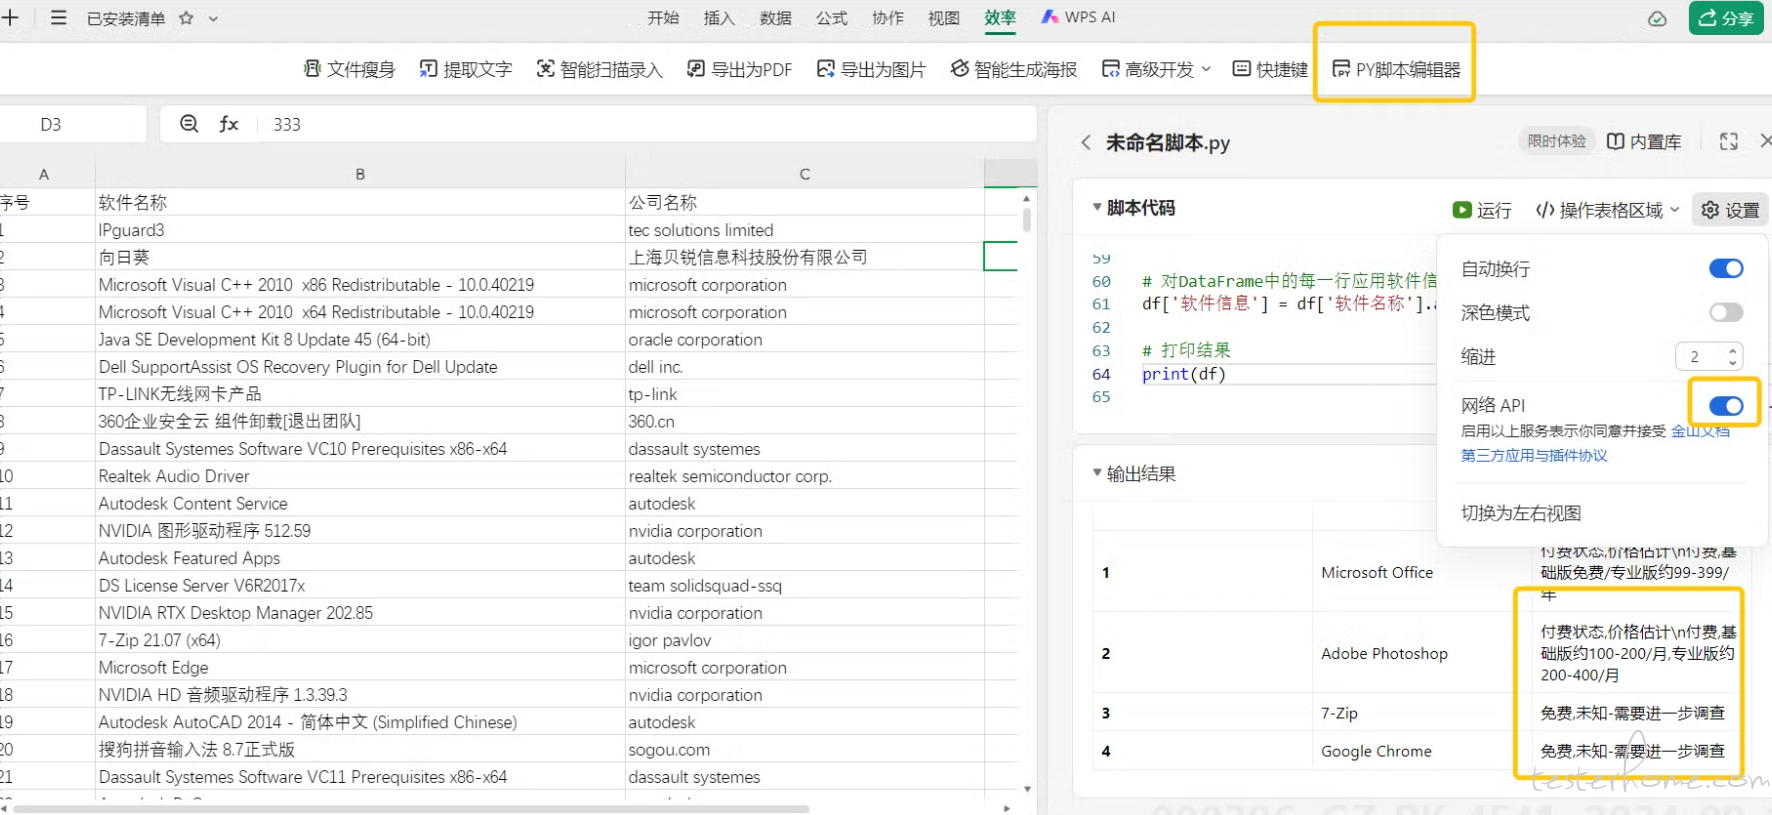Switch to the 数据 tab
The height and width of the screenshot is (815, 1772).
click(775, 18)
